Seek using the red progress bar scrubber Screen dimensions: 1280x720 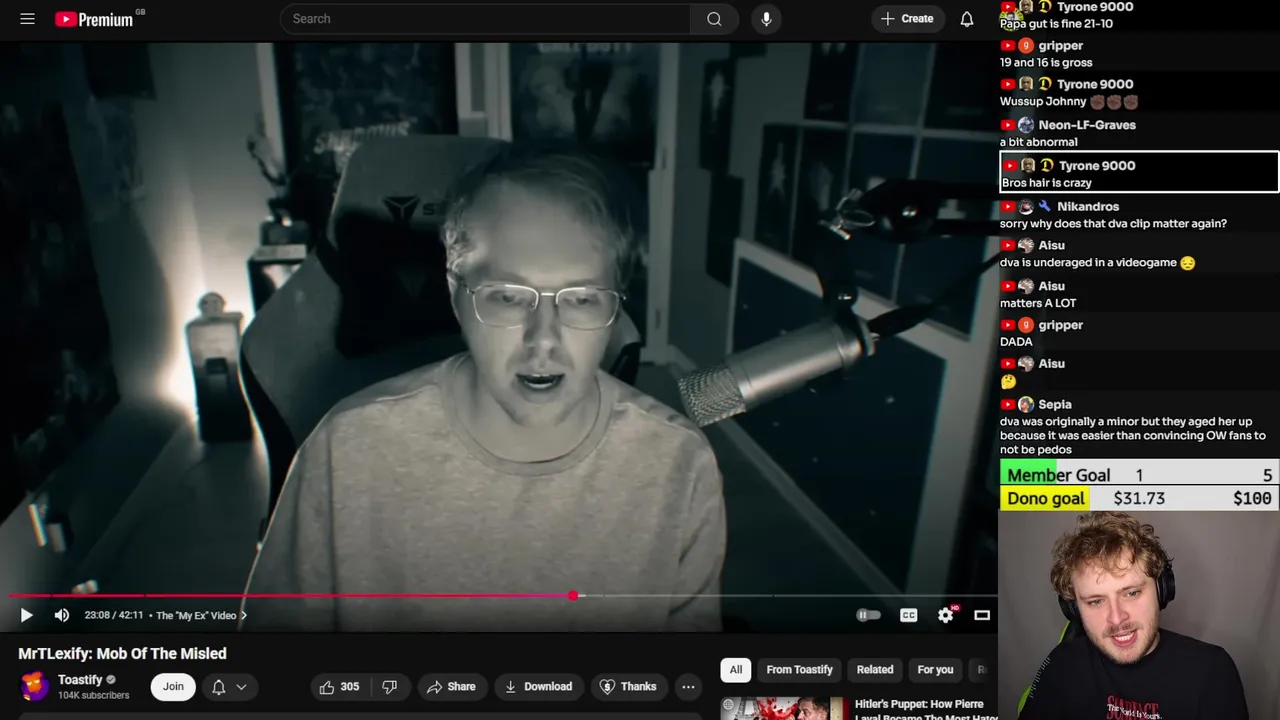(x=573, y=596)
